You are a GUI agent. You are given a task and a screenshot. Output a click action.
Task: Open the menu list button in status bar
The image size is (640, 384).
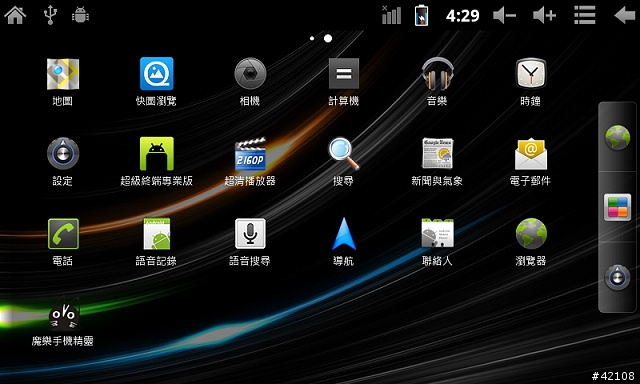[584, 15]
